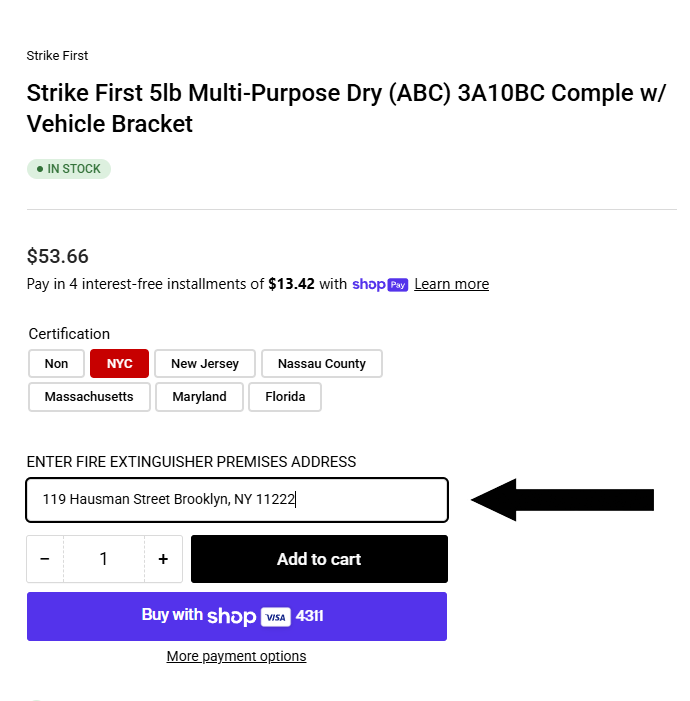This screenshot has width=690, height=701.
Task: Open the Shop Pay Learn more link
Action: 452,284
